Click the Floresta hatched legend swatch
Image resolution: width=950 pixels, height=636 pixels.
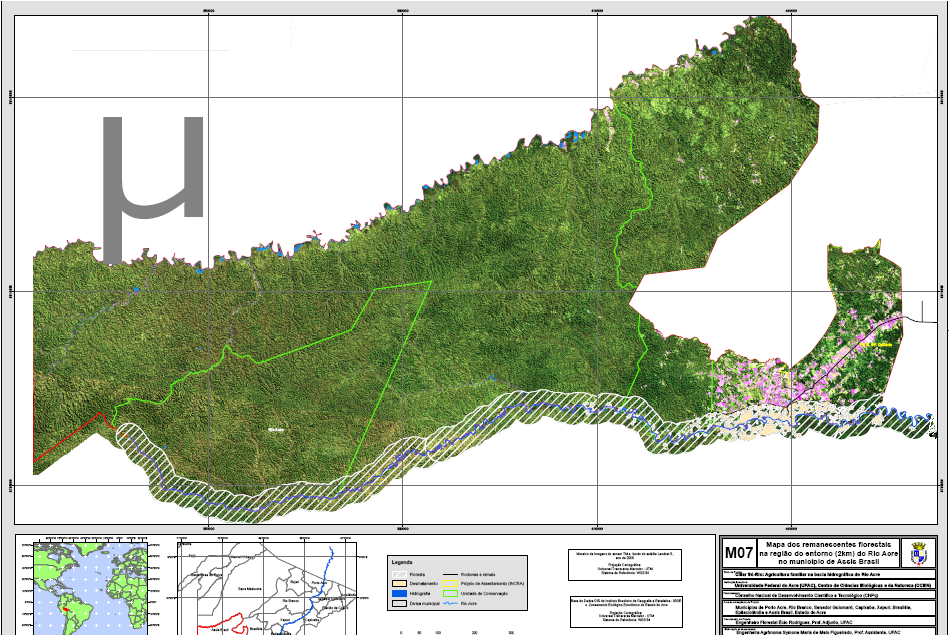(x=399, y=574)
